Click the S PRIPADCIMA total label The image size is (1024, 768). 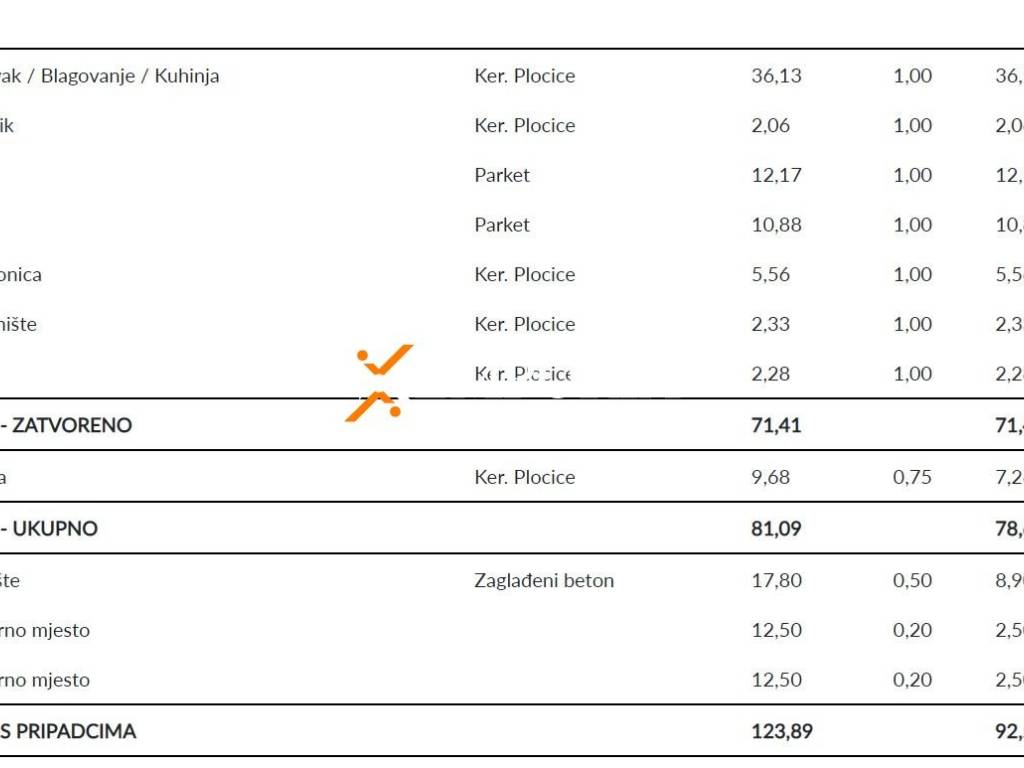(x=68, y=732)
